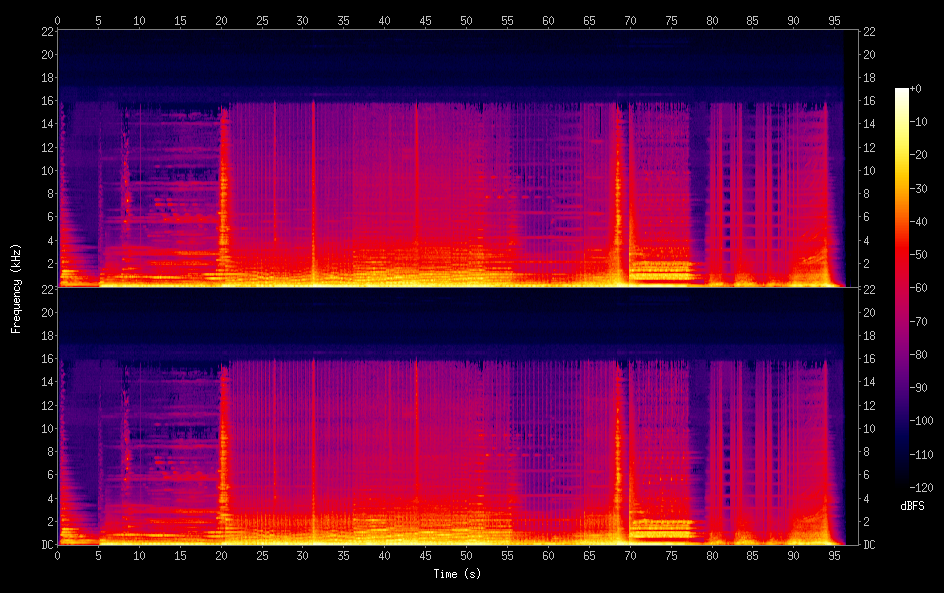Click the "20" tick on the top time axis

coord(221,20)
